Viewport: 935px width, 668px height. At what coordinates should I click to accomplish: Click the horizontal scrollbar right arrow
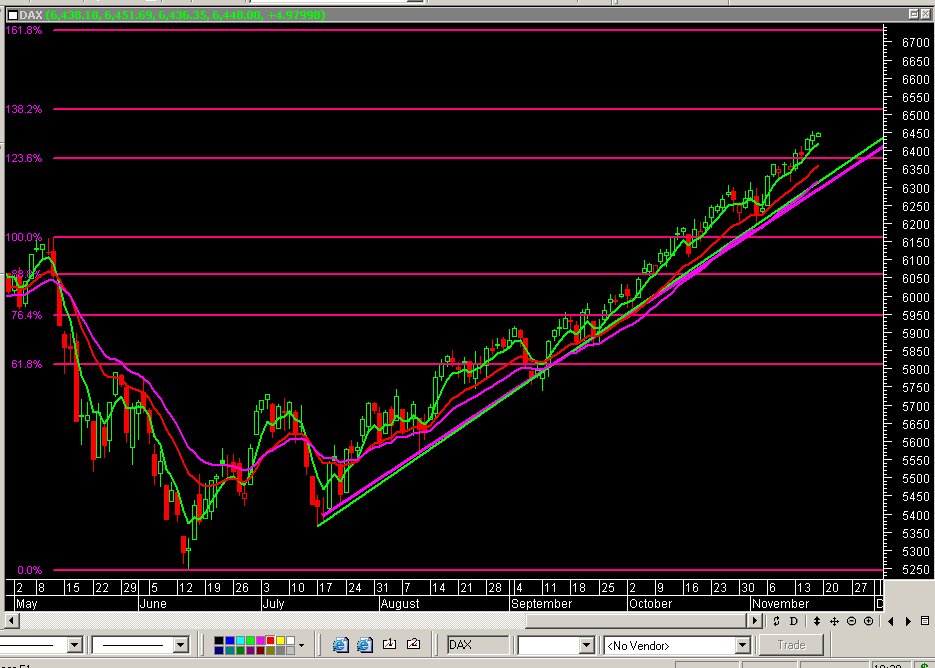pyautogui.click(x=755, y=621)
